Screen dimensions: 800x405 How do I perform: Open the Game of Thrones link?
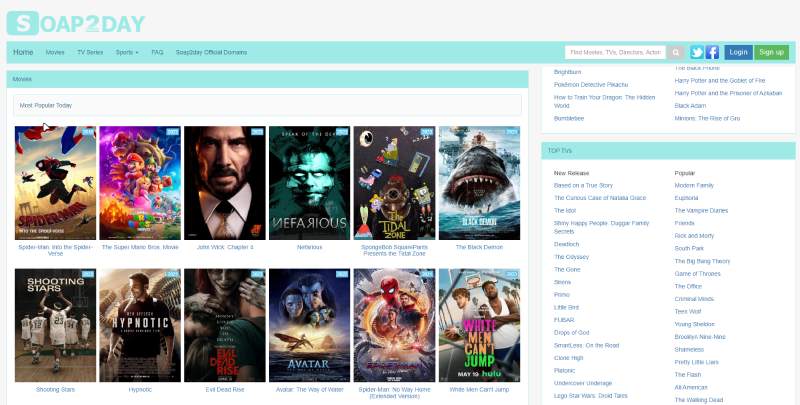pyautogui.click(x=697, y=274)
